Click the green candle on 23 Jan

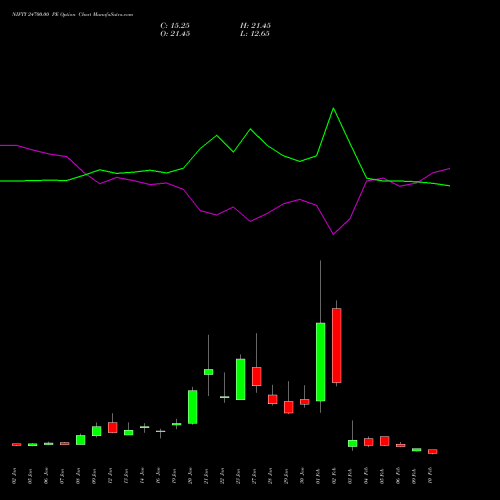[x=241, y=379]
